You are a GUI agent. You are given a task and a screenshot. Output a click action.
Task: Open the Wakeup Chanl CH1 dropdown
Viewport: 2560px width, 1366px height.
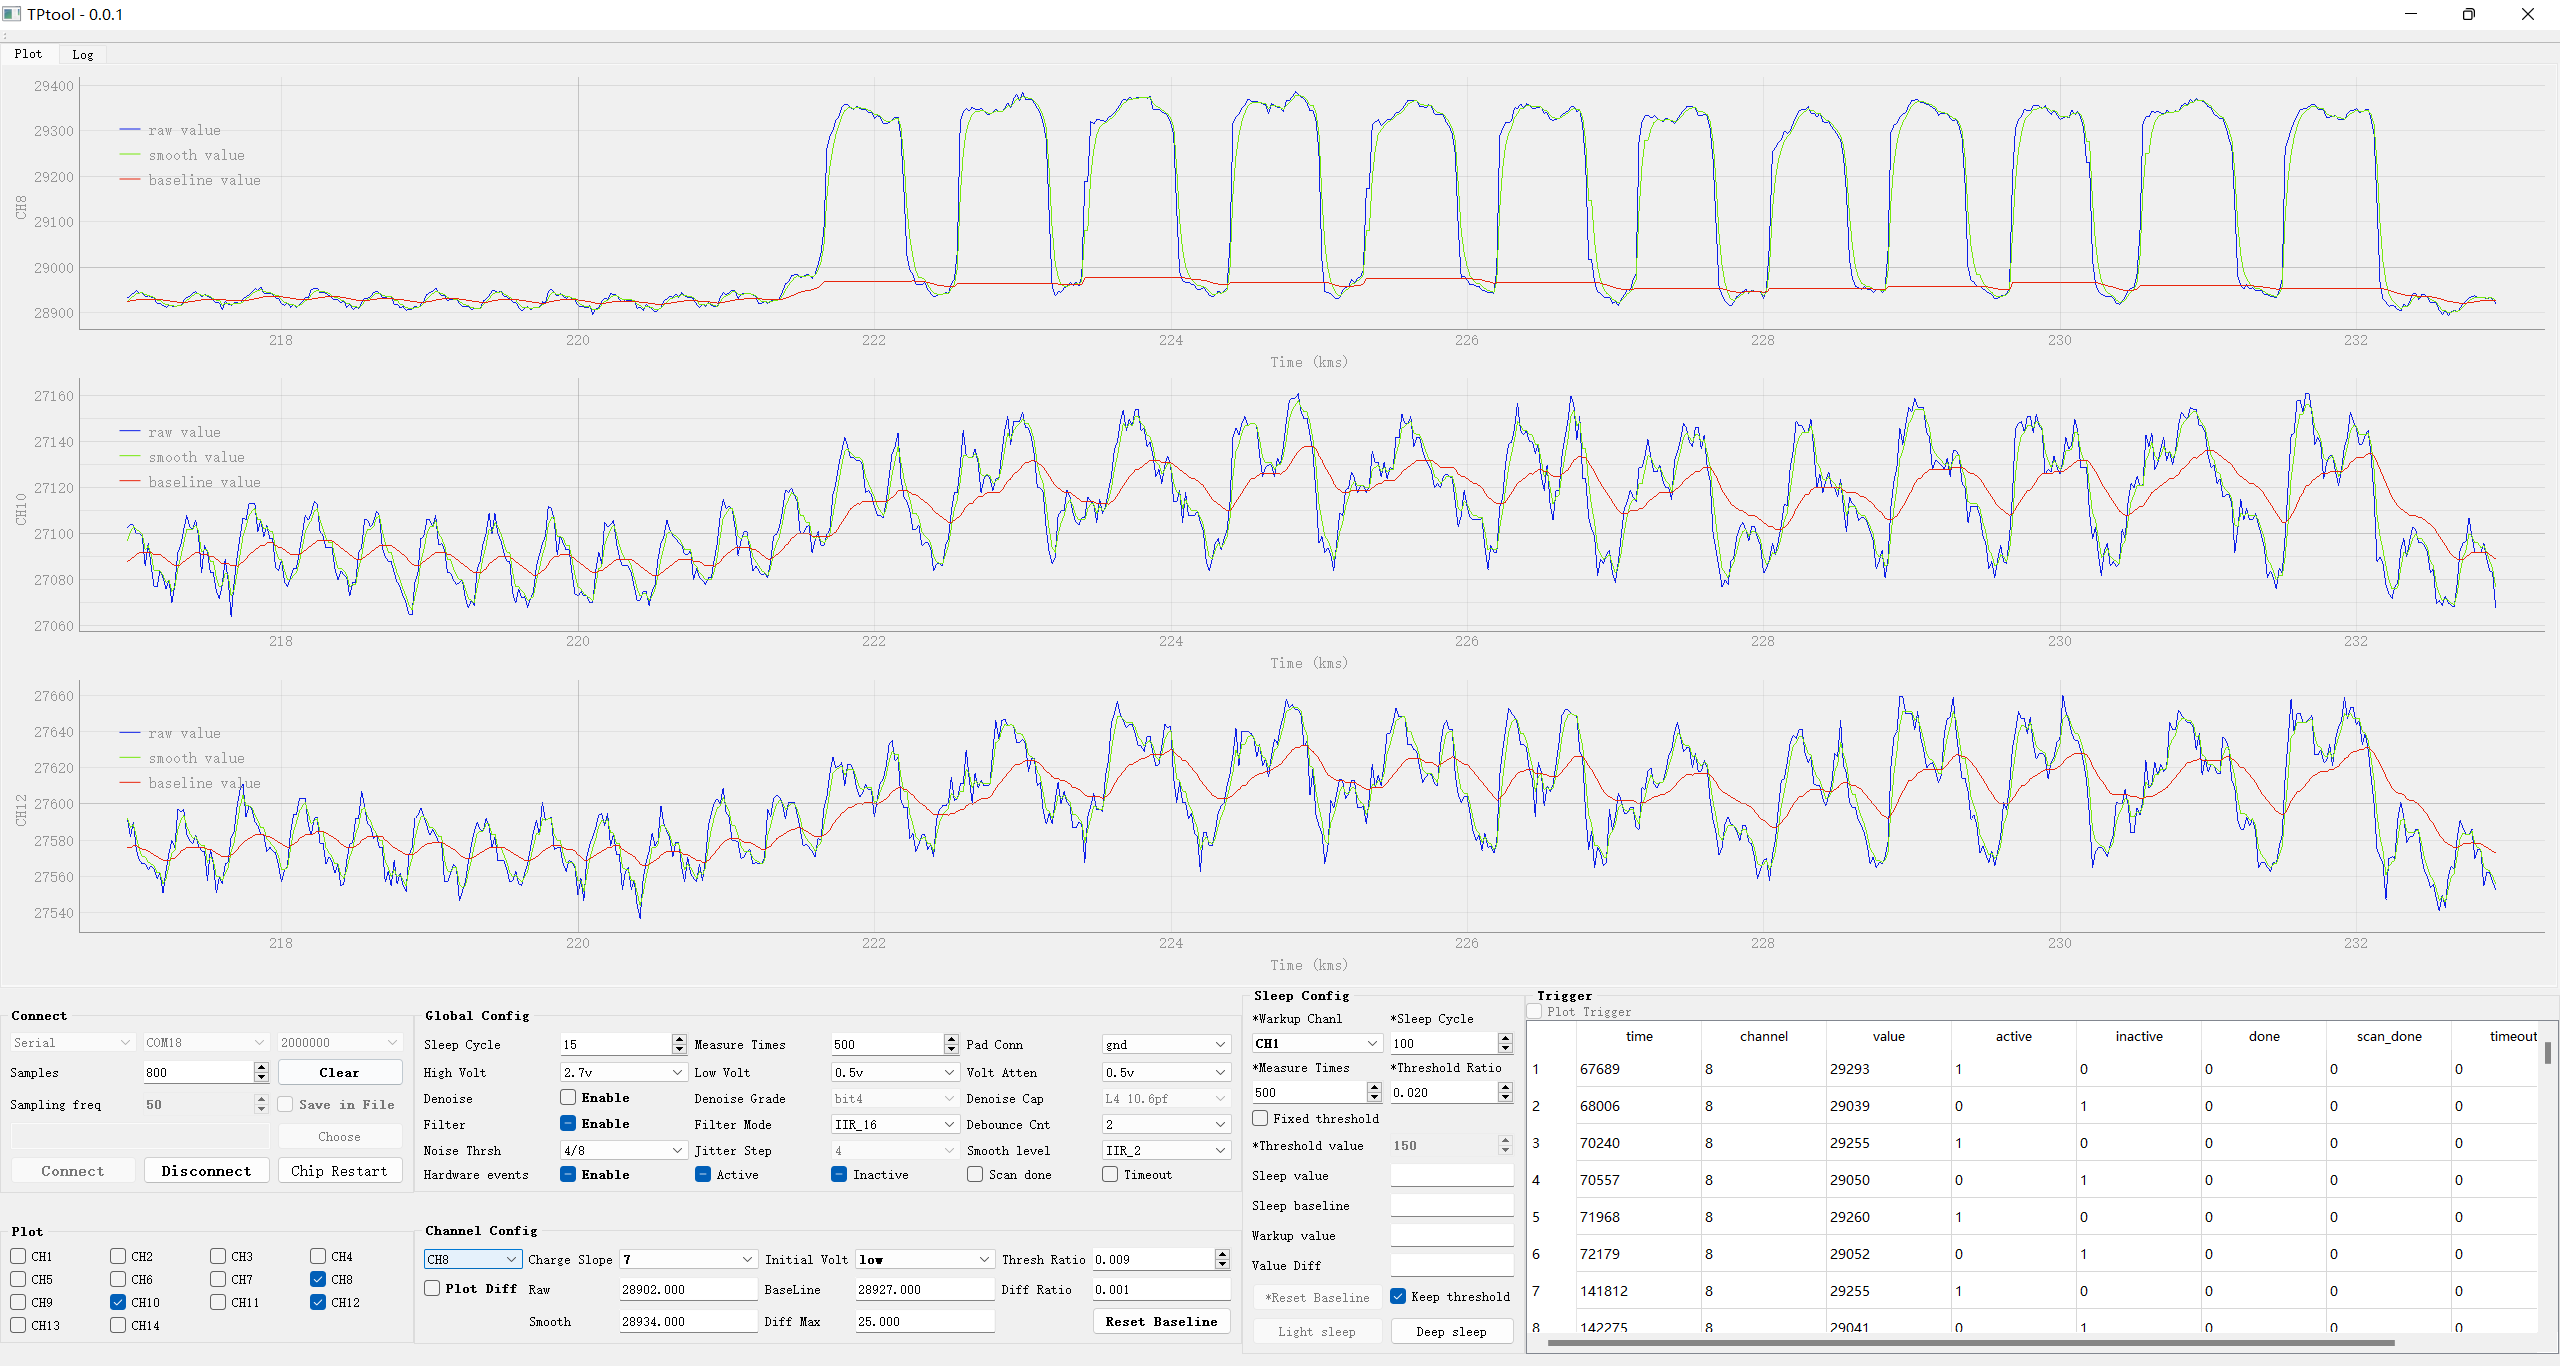click(1317, 1043)
